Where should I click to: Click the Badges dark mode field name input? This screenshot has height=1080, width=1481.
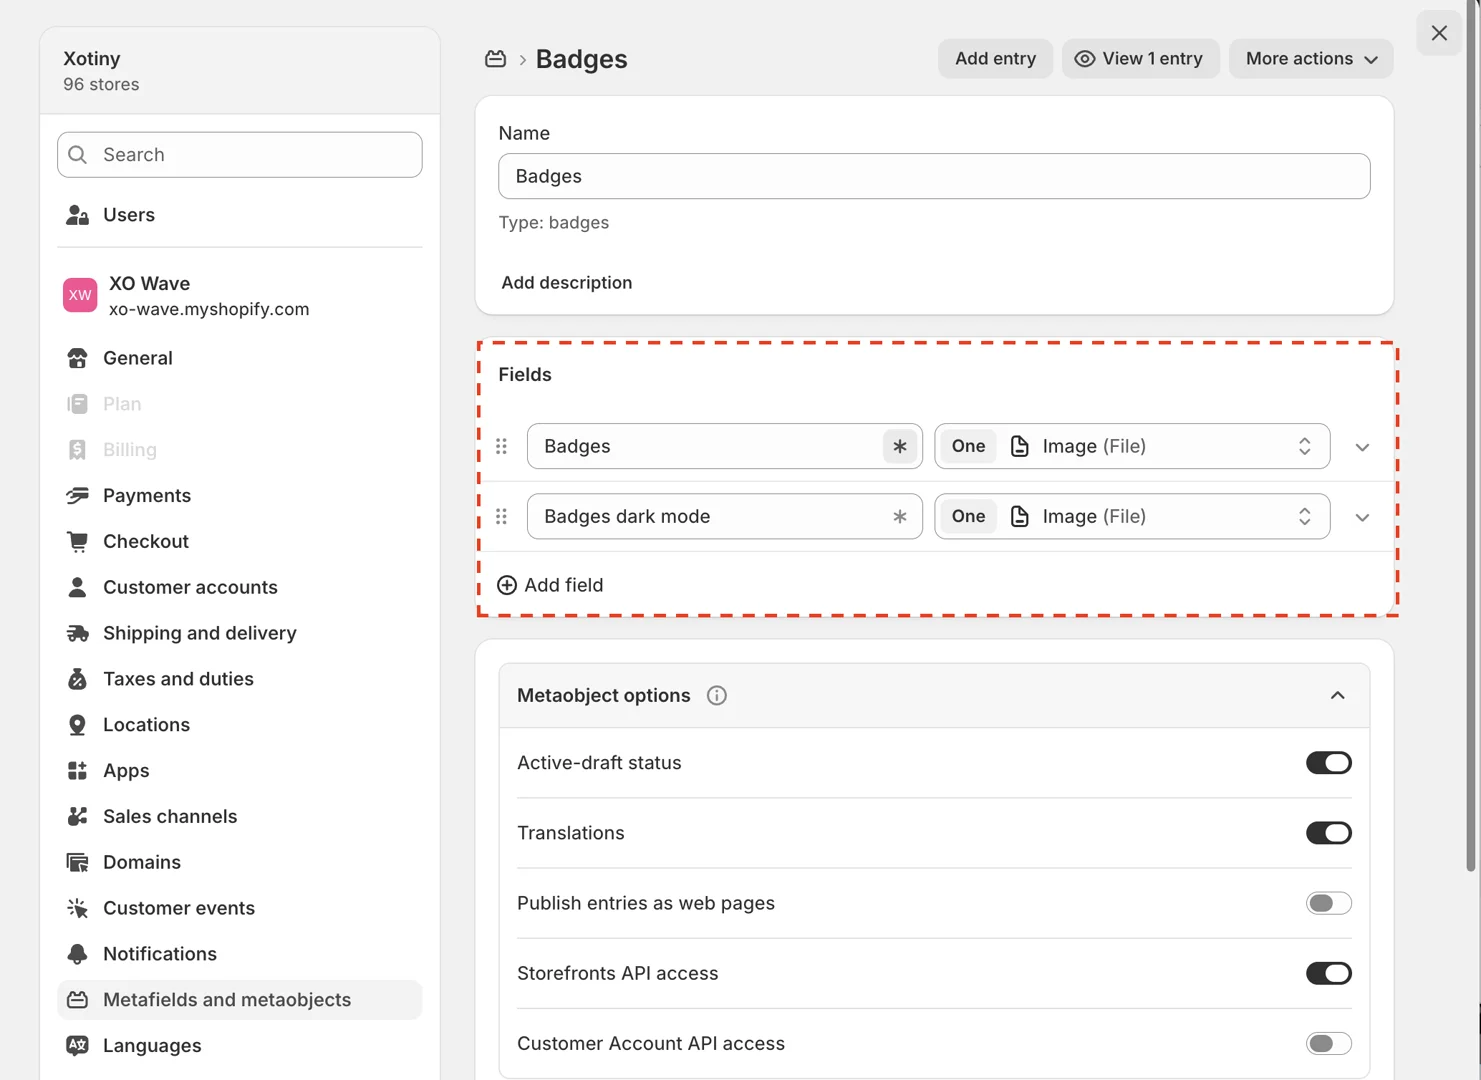(x=725, y=516)
